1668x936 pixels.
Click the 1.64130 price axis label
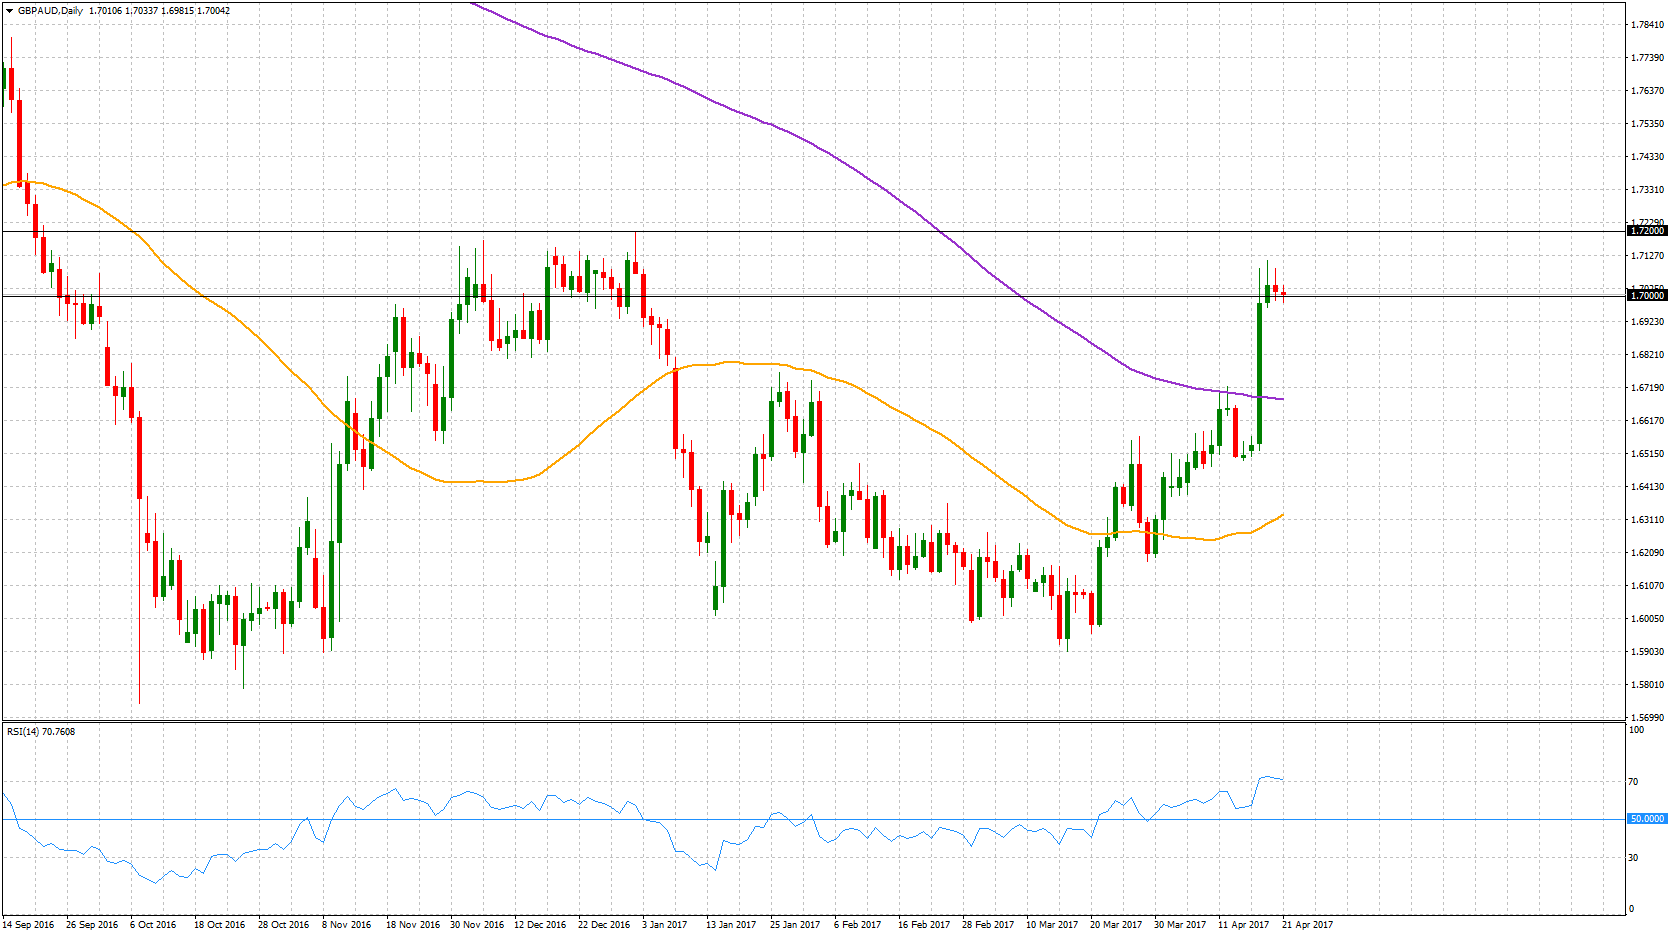pyautogui.click(x=1648, y=487)
